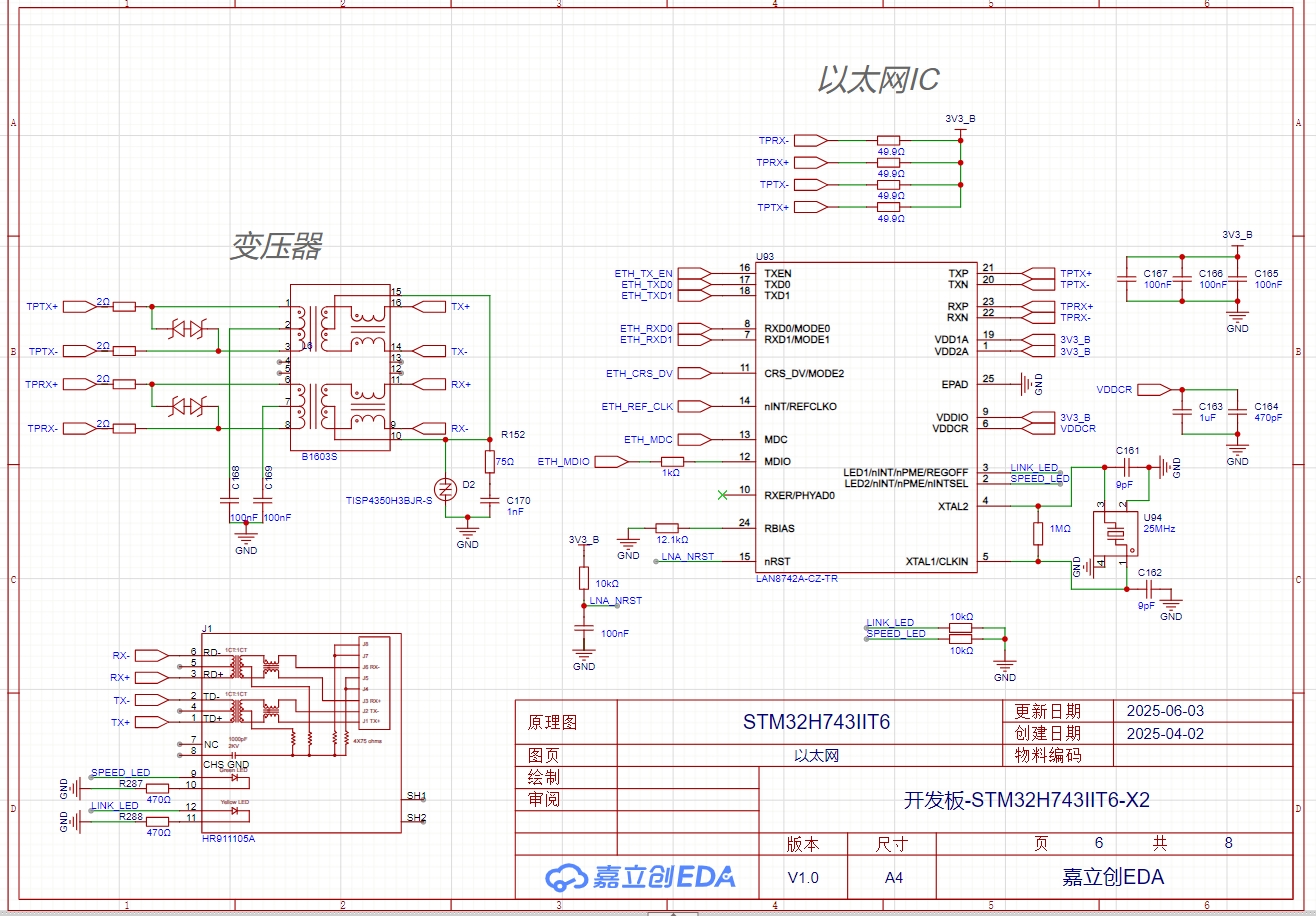Viewport: 1316px width, 916px height.
Task: Select capacitor C170 1nF
Action: pyautogui.click(x=489, y=499)
